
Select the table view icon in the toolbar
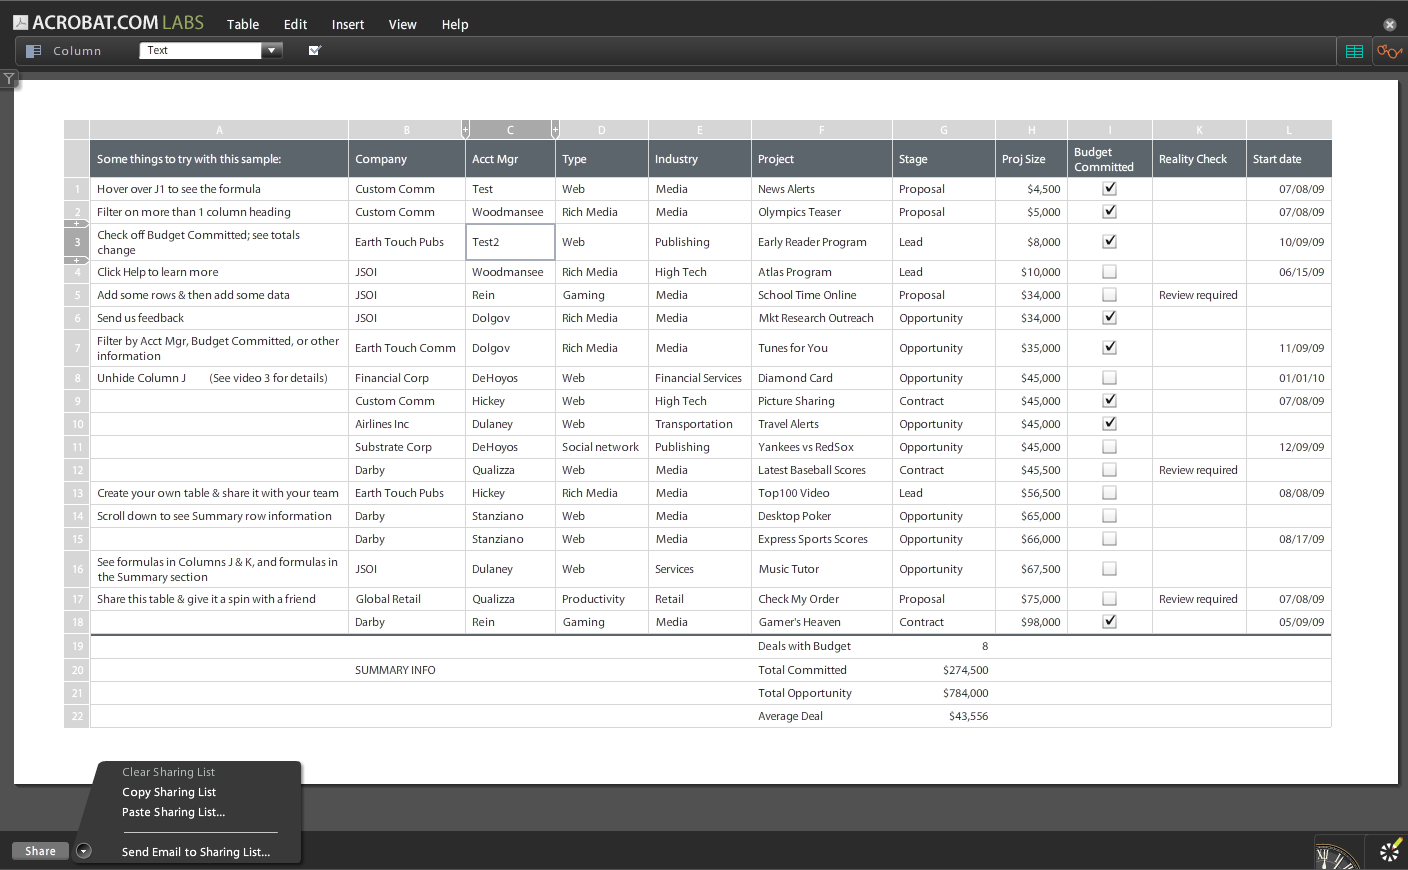[1353, 50]
